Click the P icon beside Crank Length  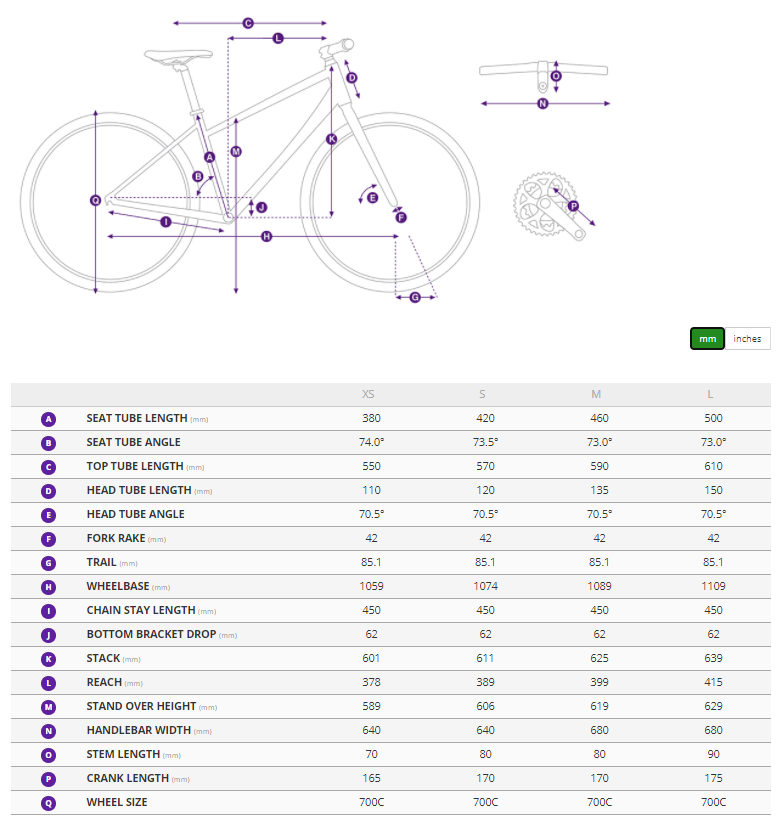(49, 779)
